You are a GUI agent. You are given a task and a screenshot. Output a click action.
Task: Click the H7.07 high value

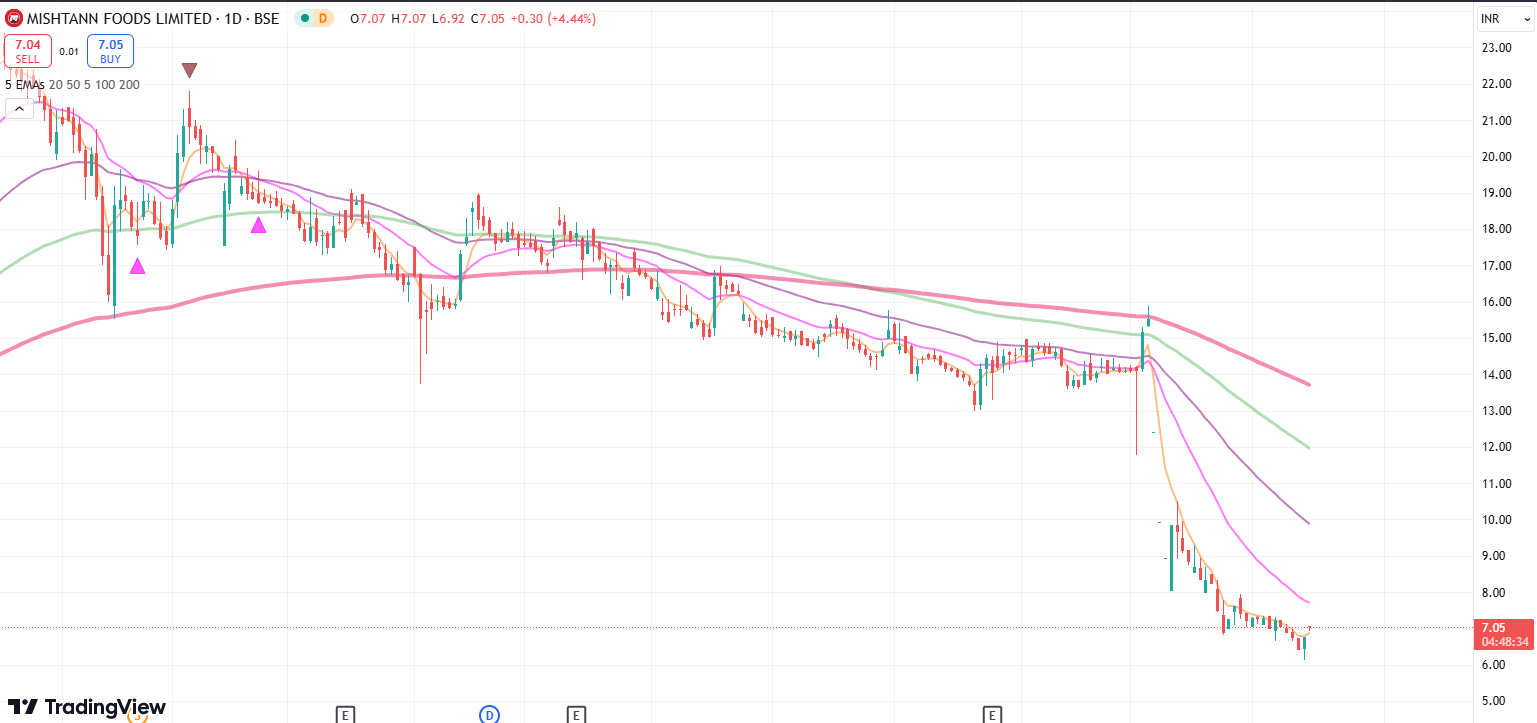click(408, 18)
